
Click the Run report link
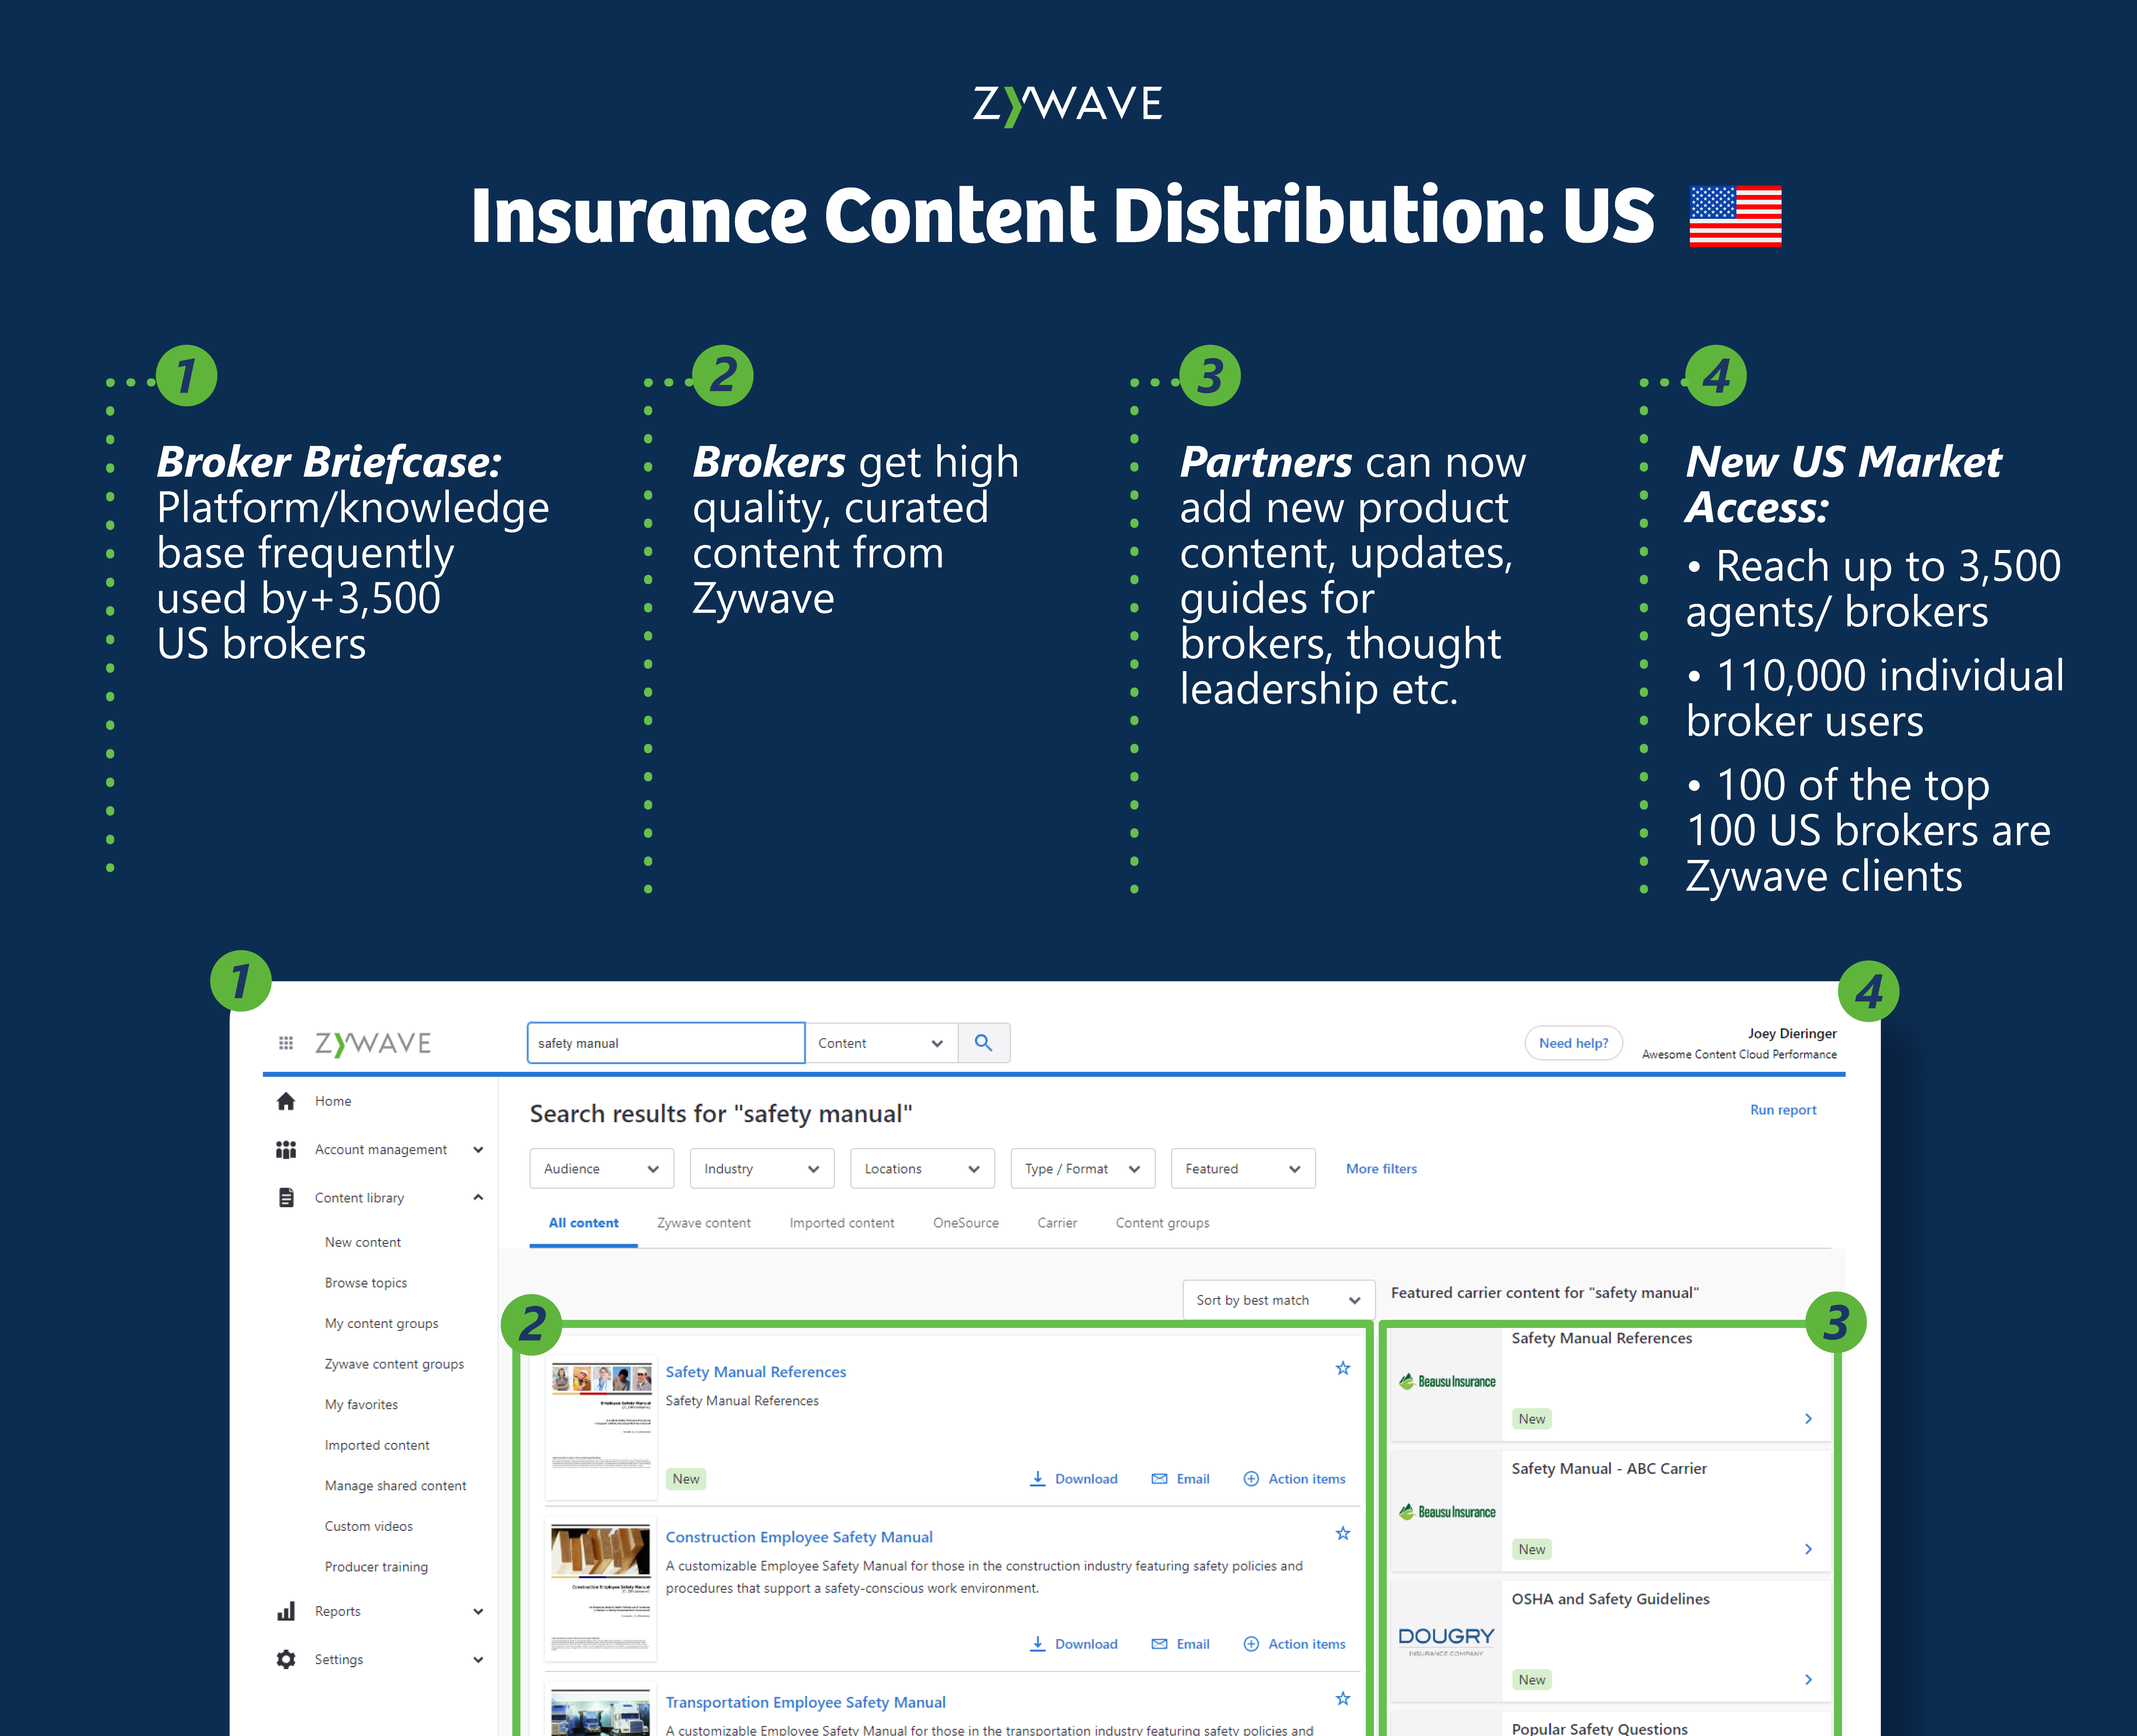tap(1783, 1110)
